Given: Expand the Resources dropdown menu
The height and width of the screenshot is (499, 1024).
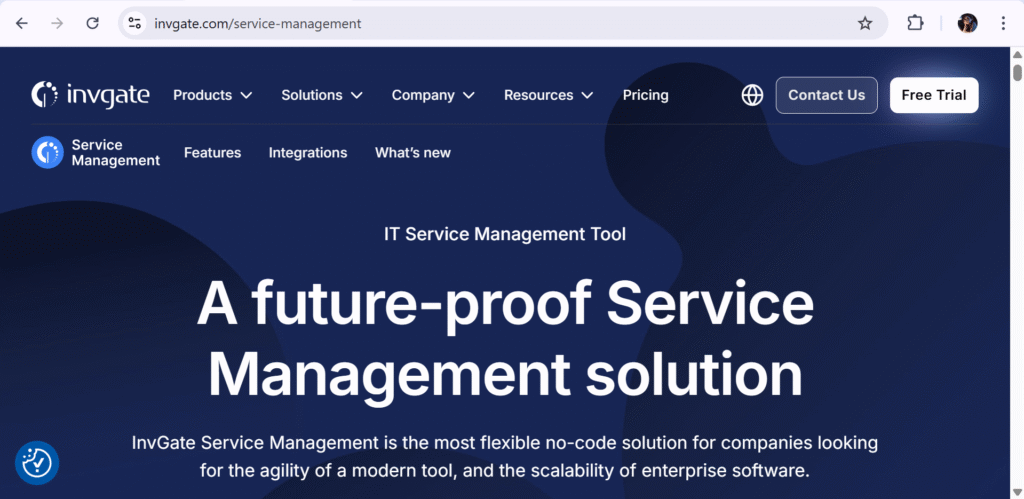Looking at the screenshot, I should coord(549,95).
